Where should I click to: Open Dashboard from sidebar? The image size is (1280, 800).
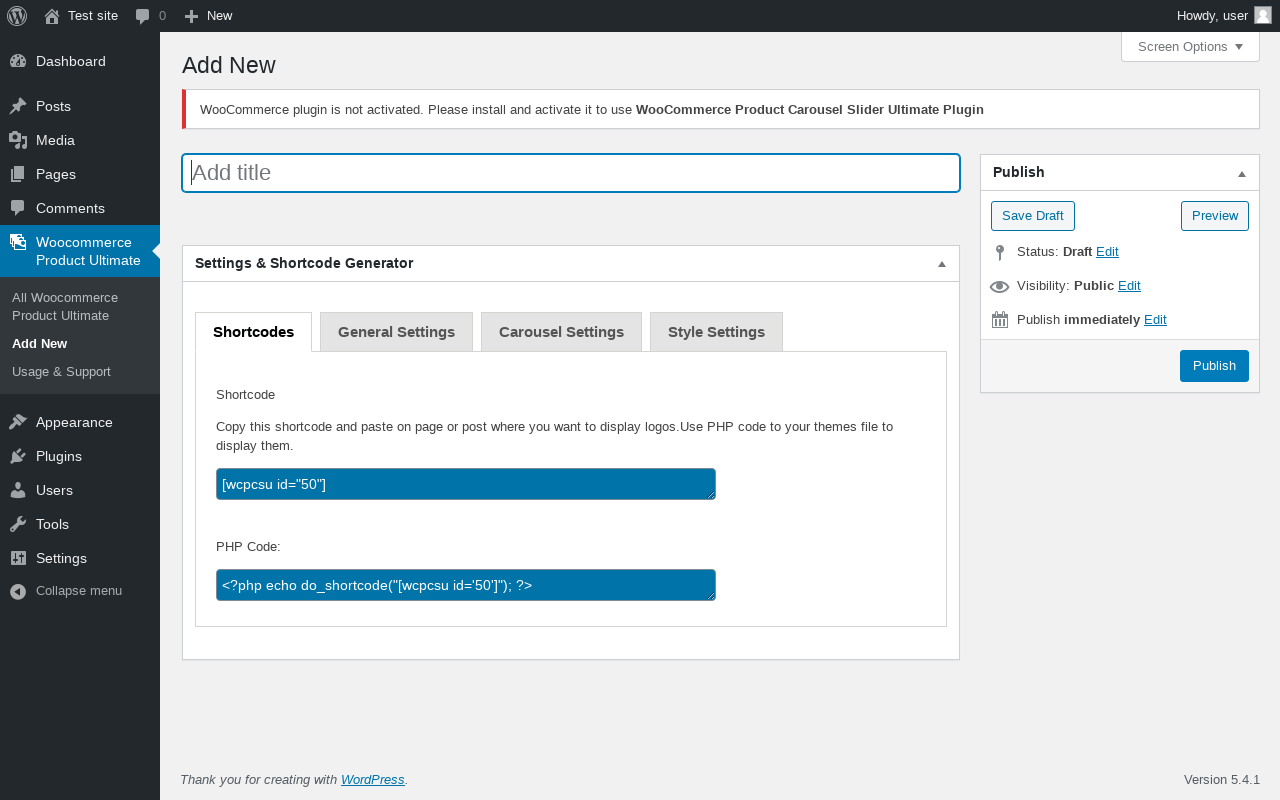click(x=70, y=61)
